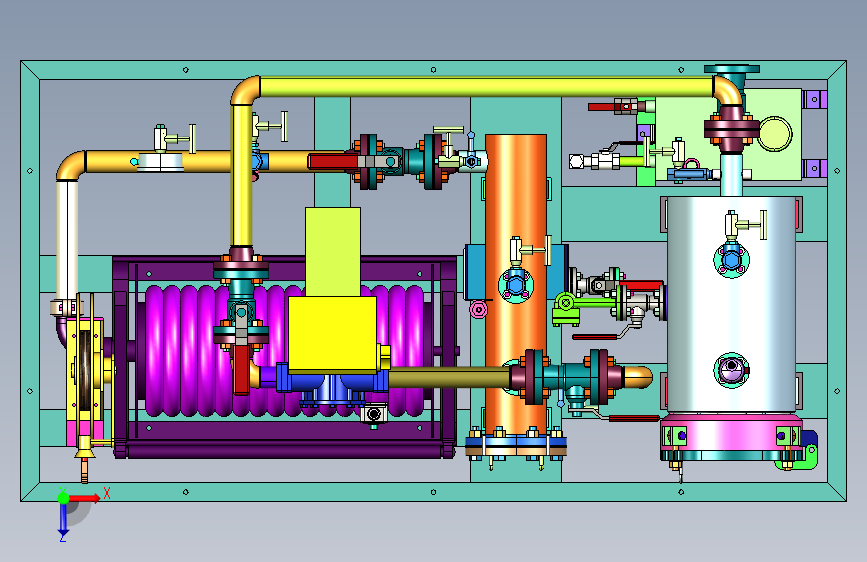
Task: Select the upper purple bracket on the right edge
Action: pos(814,100)
